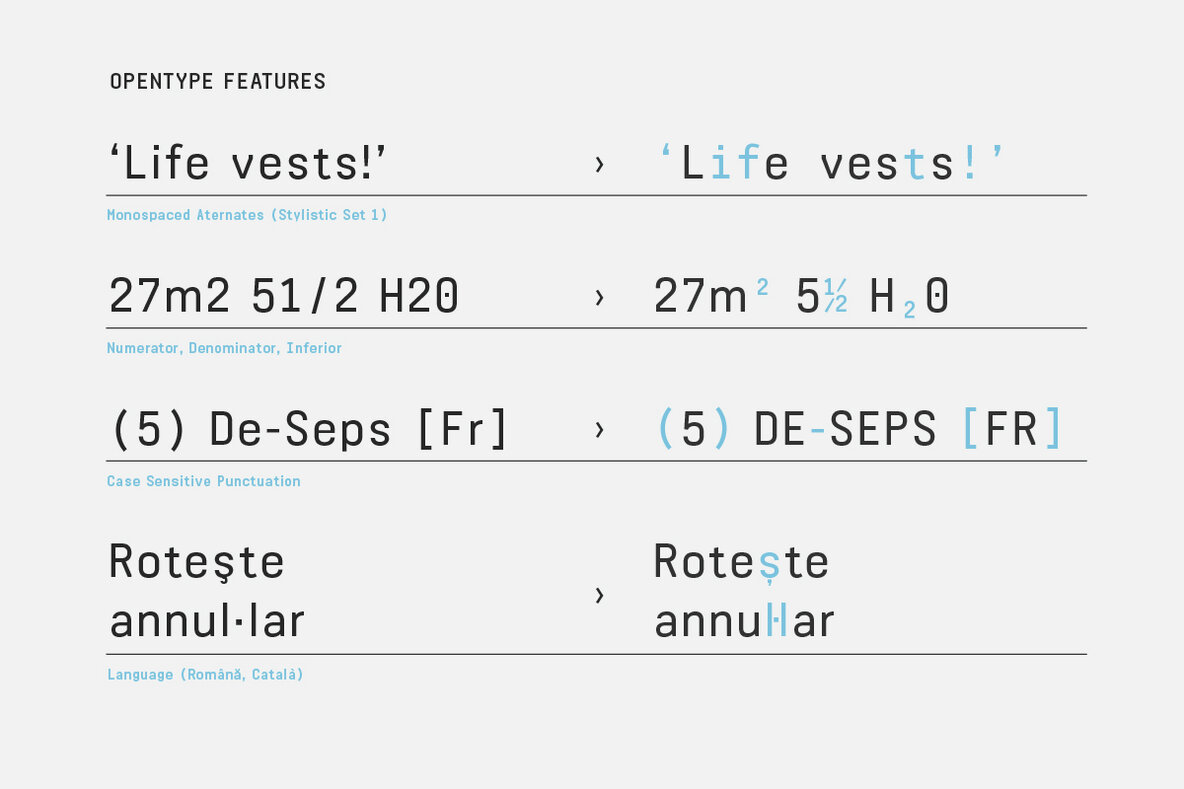
Task: Click the arrow beside 'Life vests!' sample
Action: click(599, 165)
